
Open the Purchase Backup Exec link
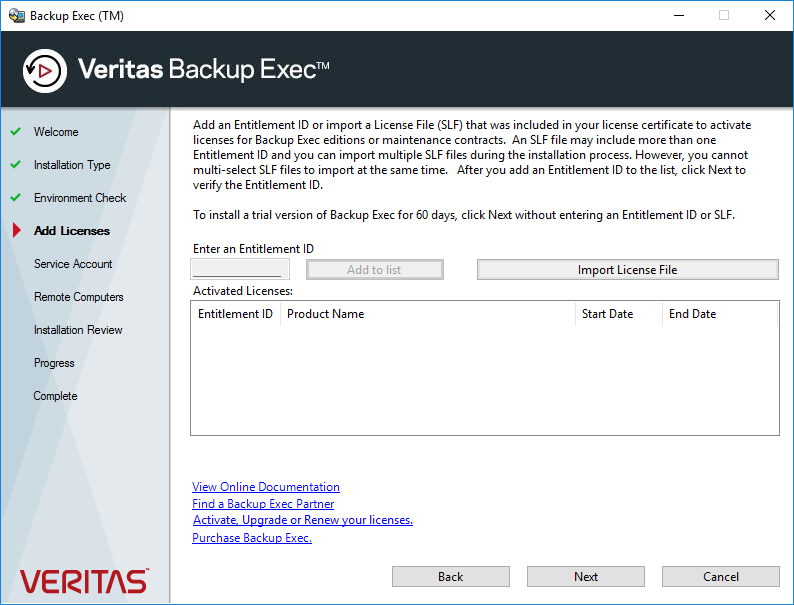tap(252, 538)
